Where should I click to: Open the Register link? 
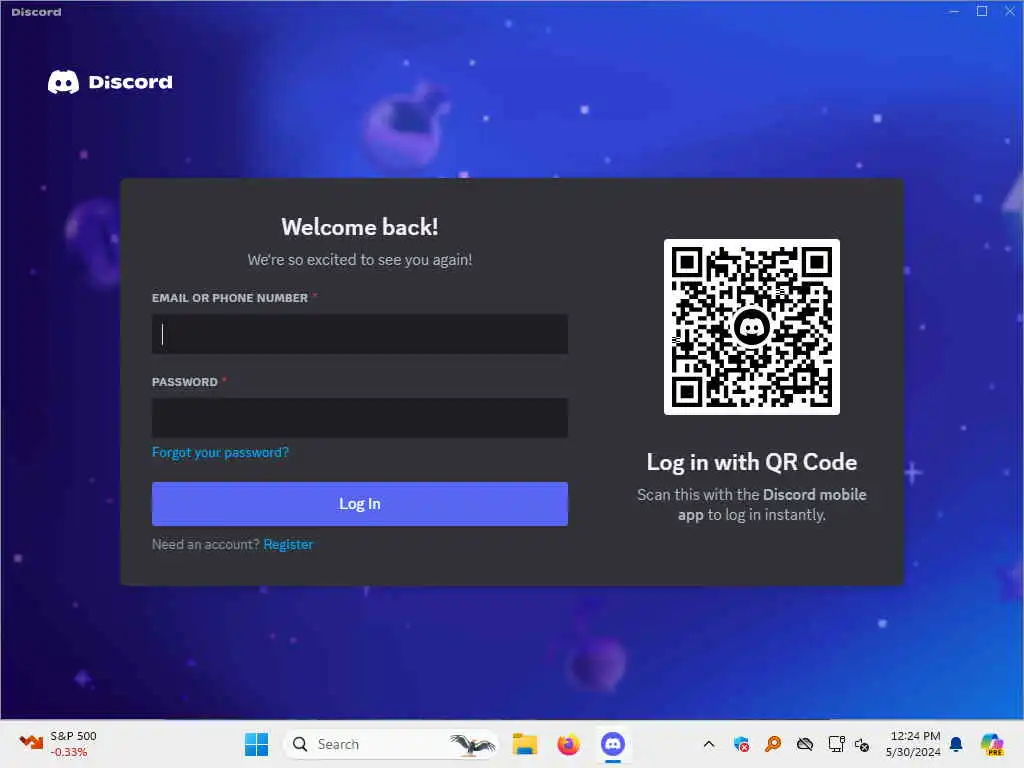[x=288, y=545]
